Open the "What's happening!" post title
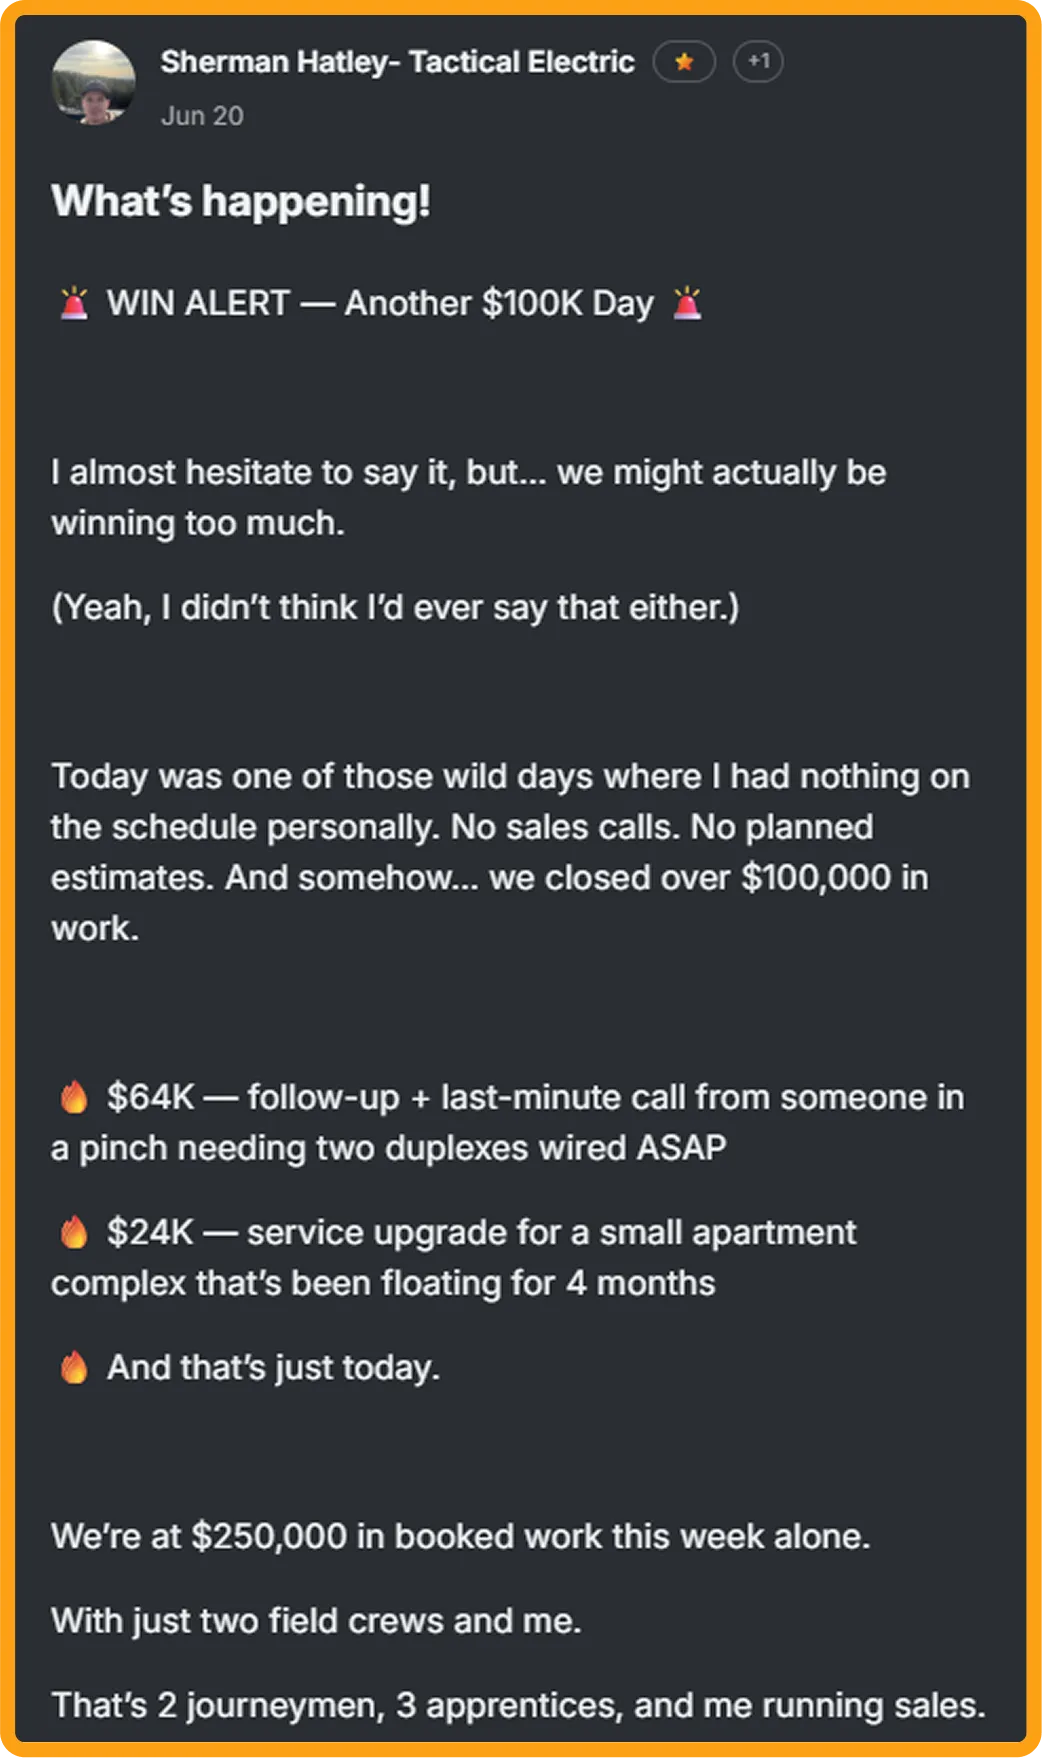 241,201
